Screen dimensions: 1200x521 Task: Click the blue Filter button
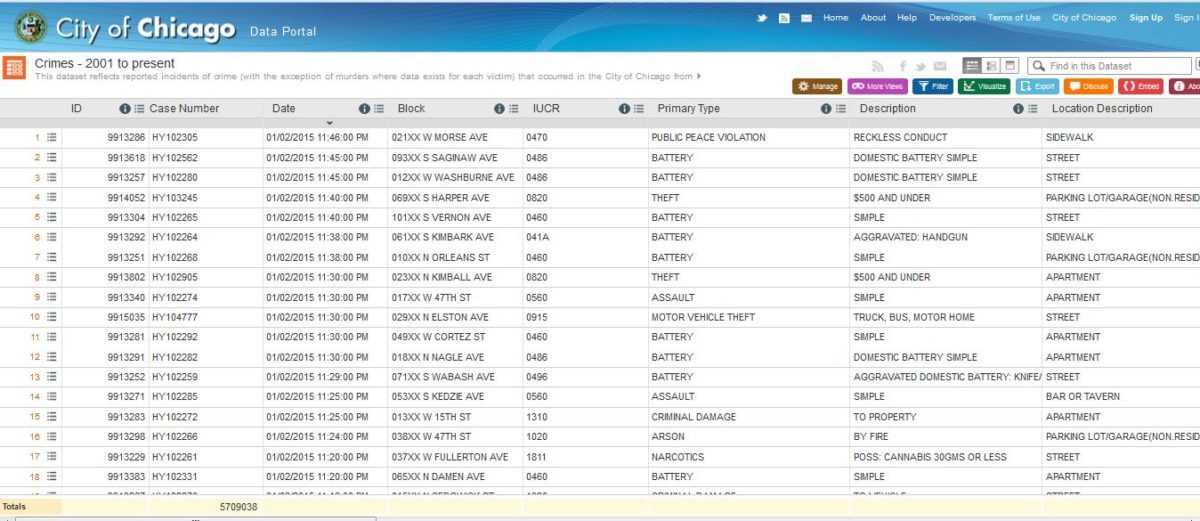point(932,87)
